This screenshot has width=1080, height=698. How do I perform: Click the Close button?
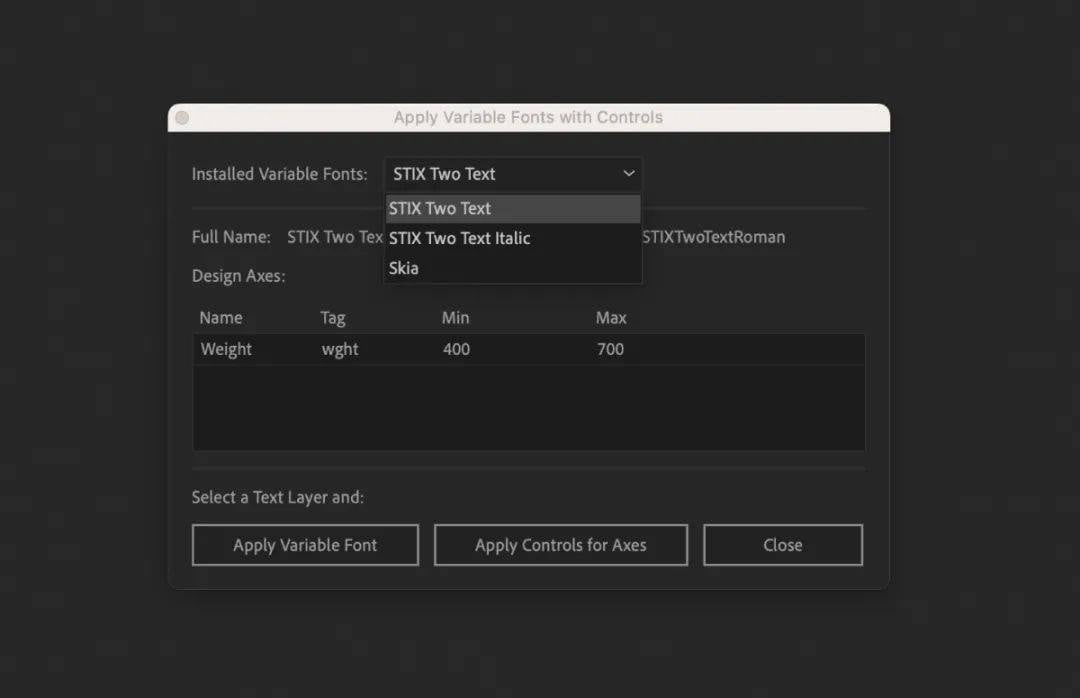(782, 545)
